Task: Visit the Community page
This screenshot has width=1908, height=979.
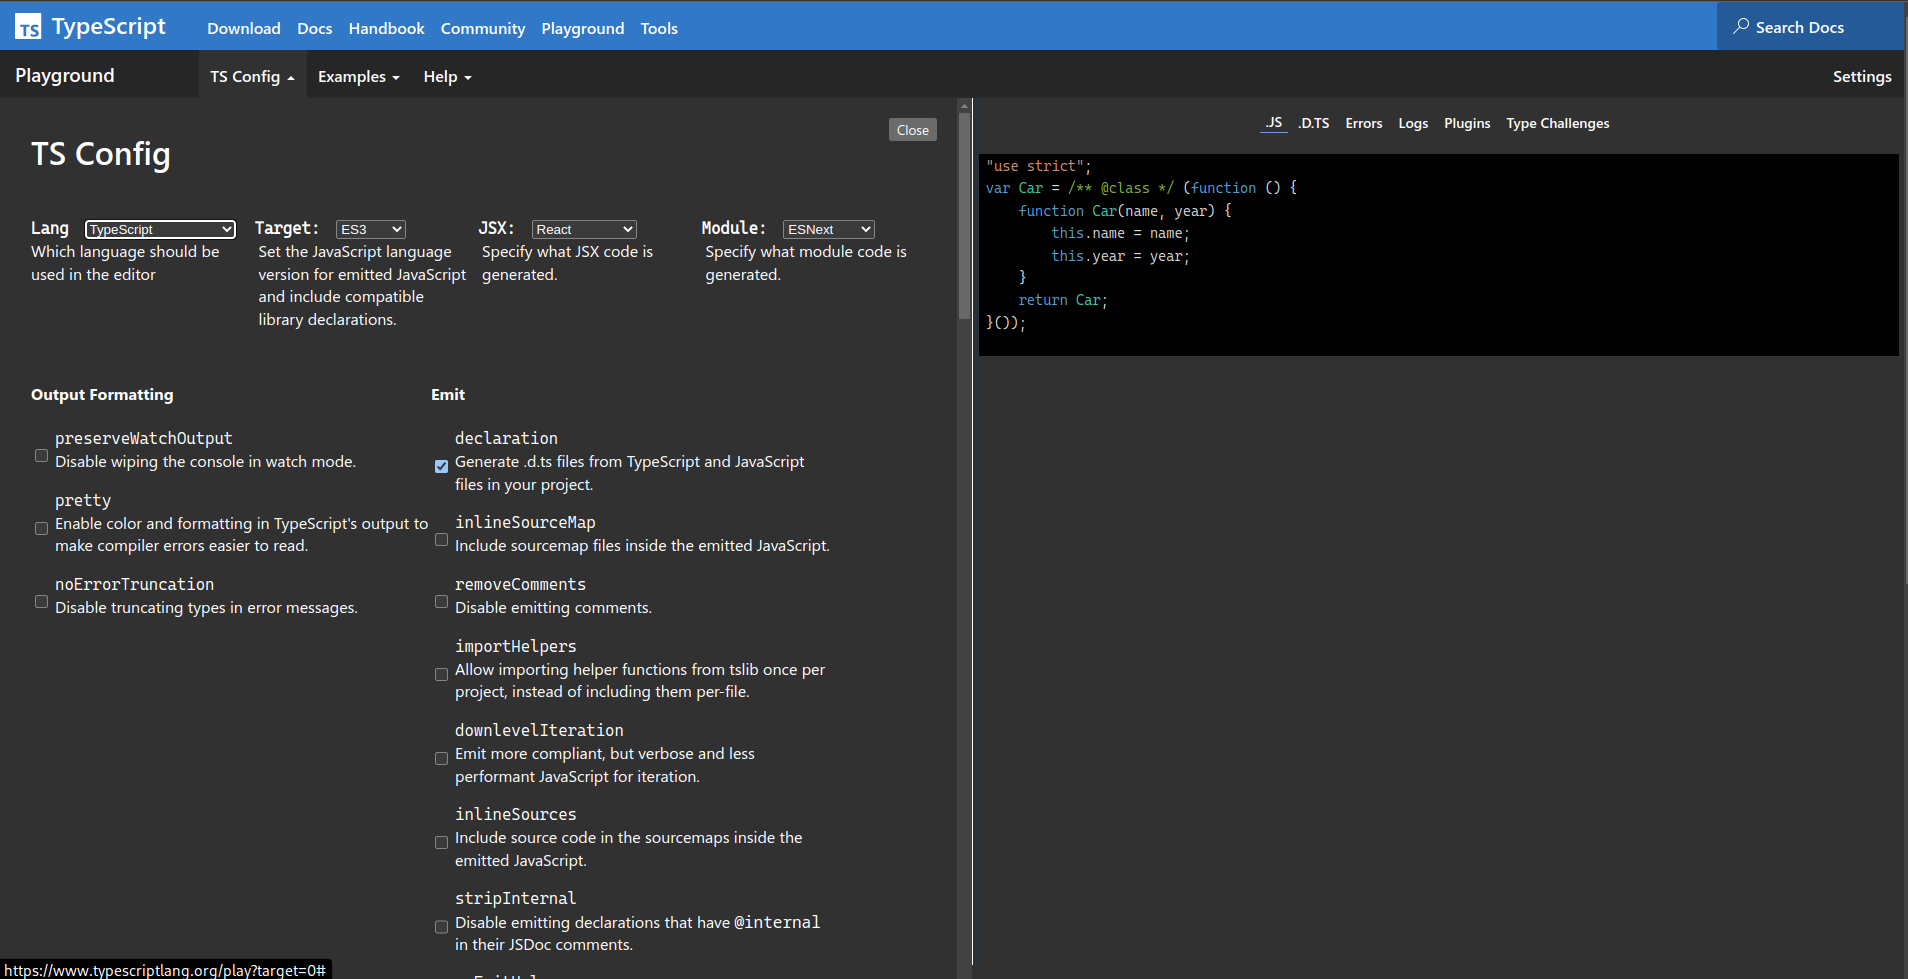Action: (483, 28)
